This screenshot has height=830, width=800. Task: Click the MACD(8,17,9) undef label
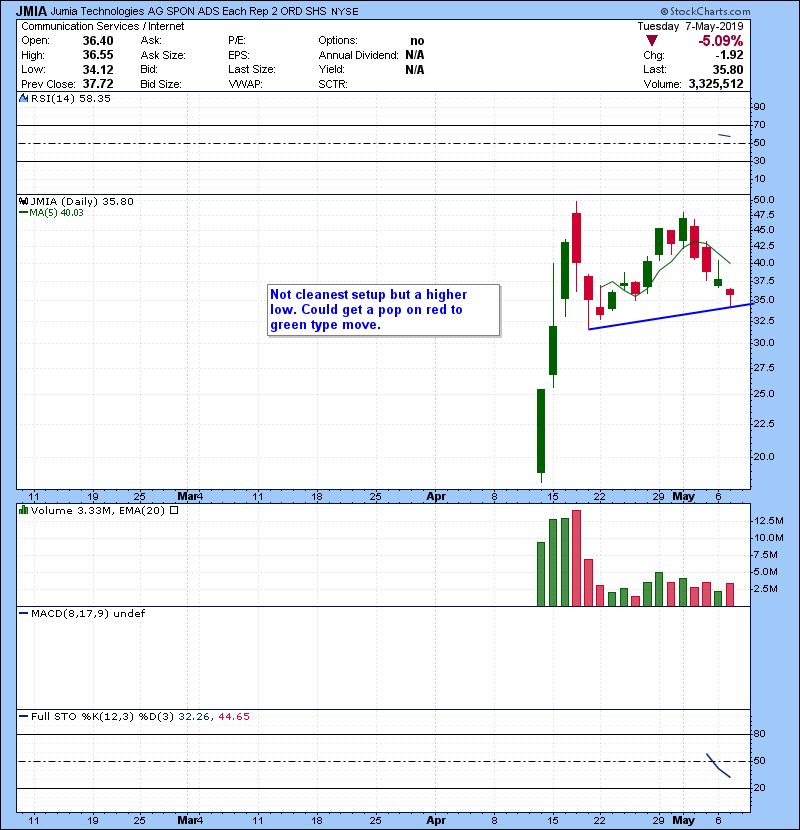pyautogui.click(x=88, y=614)
